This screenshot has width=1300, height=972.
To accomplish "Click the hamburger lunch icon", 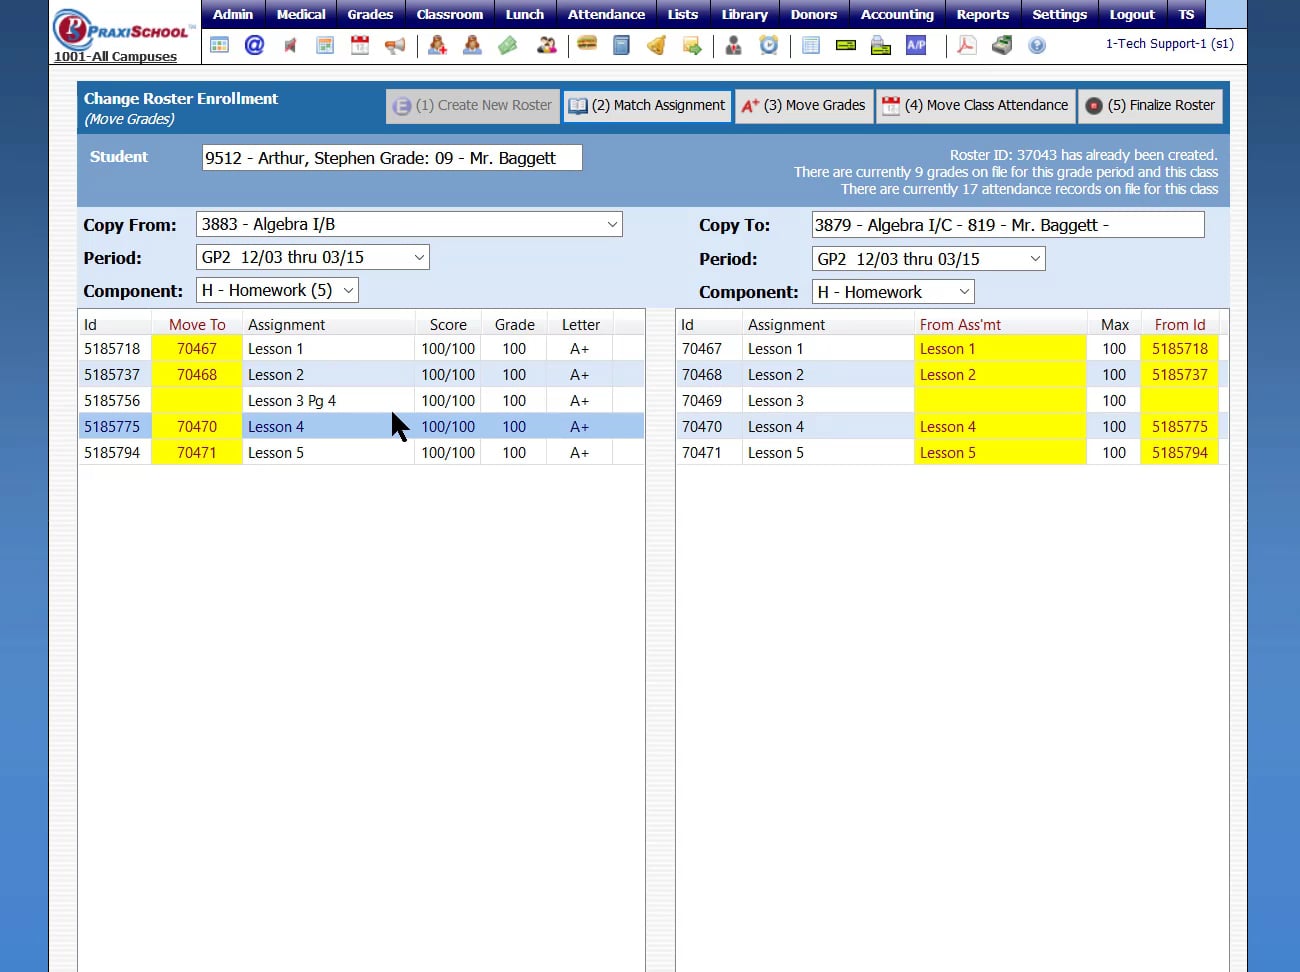I will point(587,45).
